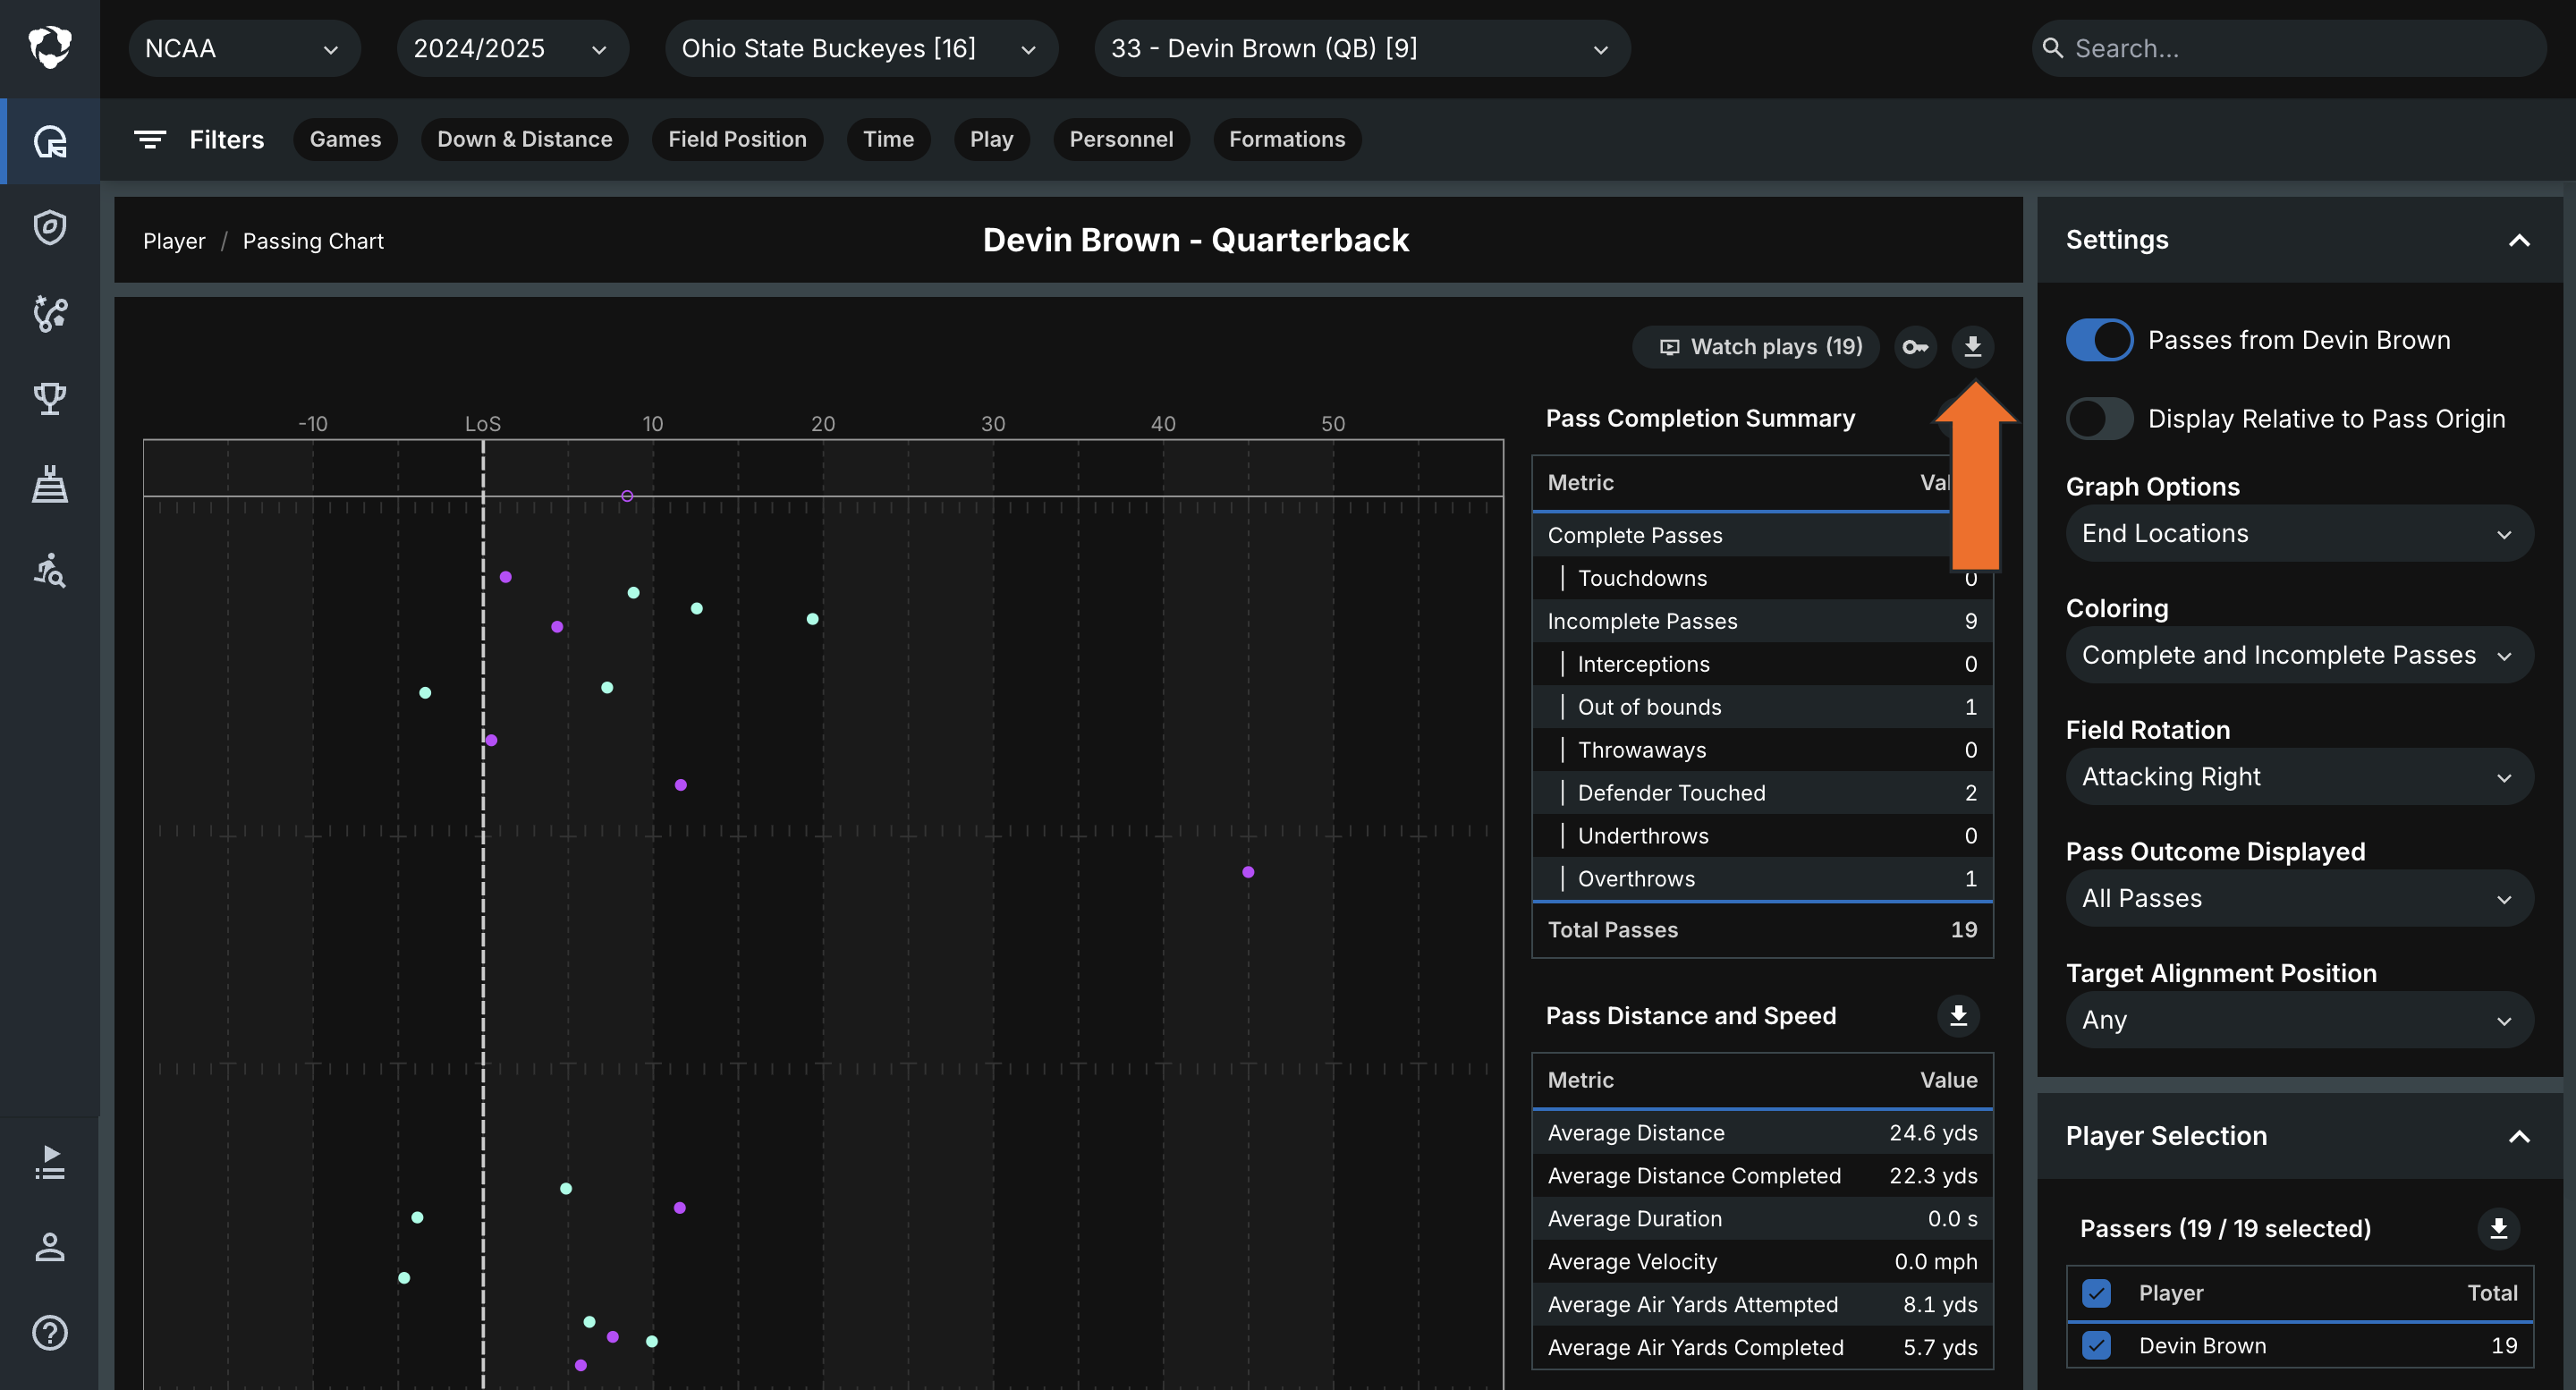Open the player scouting search sidebar icon
Viewport: 2576px width, 1390px height.
click(x=50, y=571)
